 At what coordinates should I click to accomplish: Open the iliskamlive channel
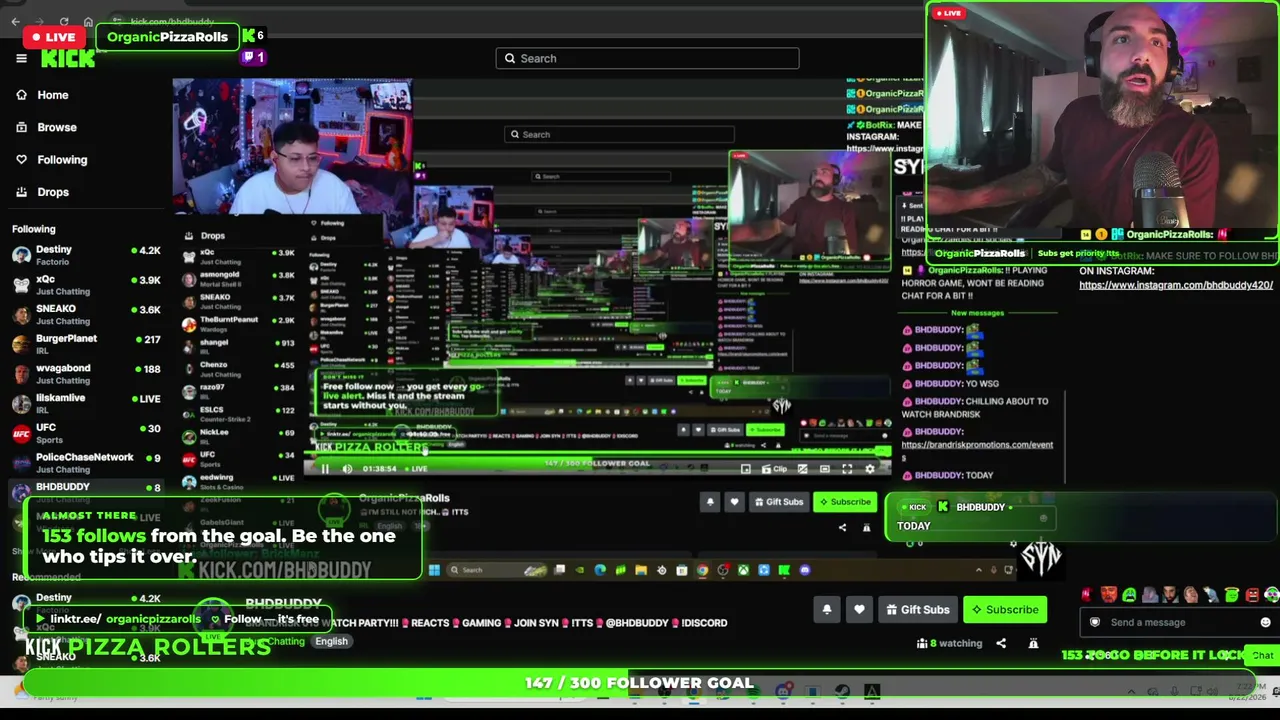tap(86, 403)
